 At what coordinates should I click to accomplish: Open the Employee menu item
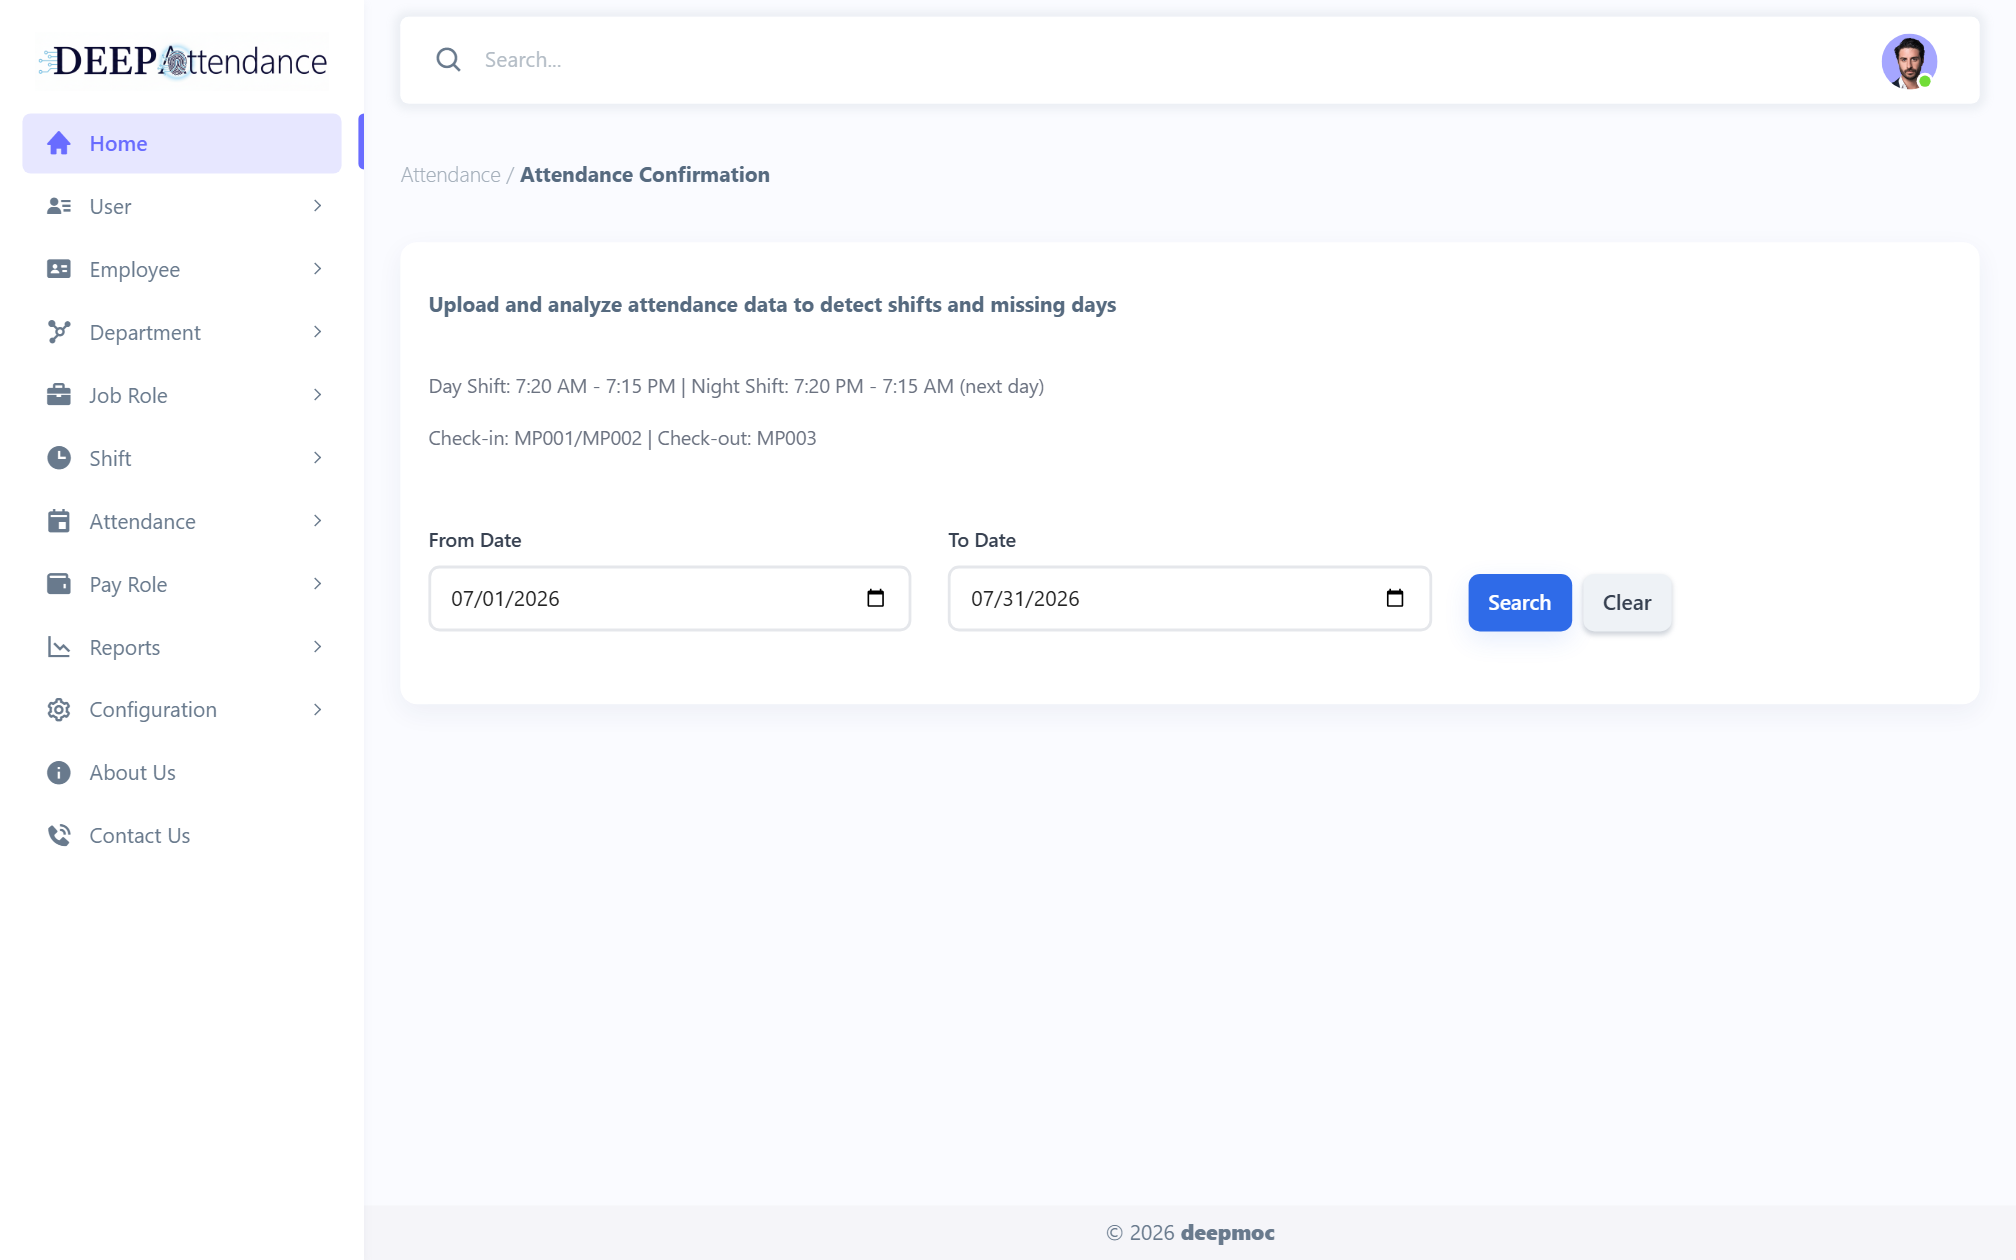[182, 269]
